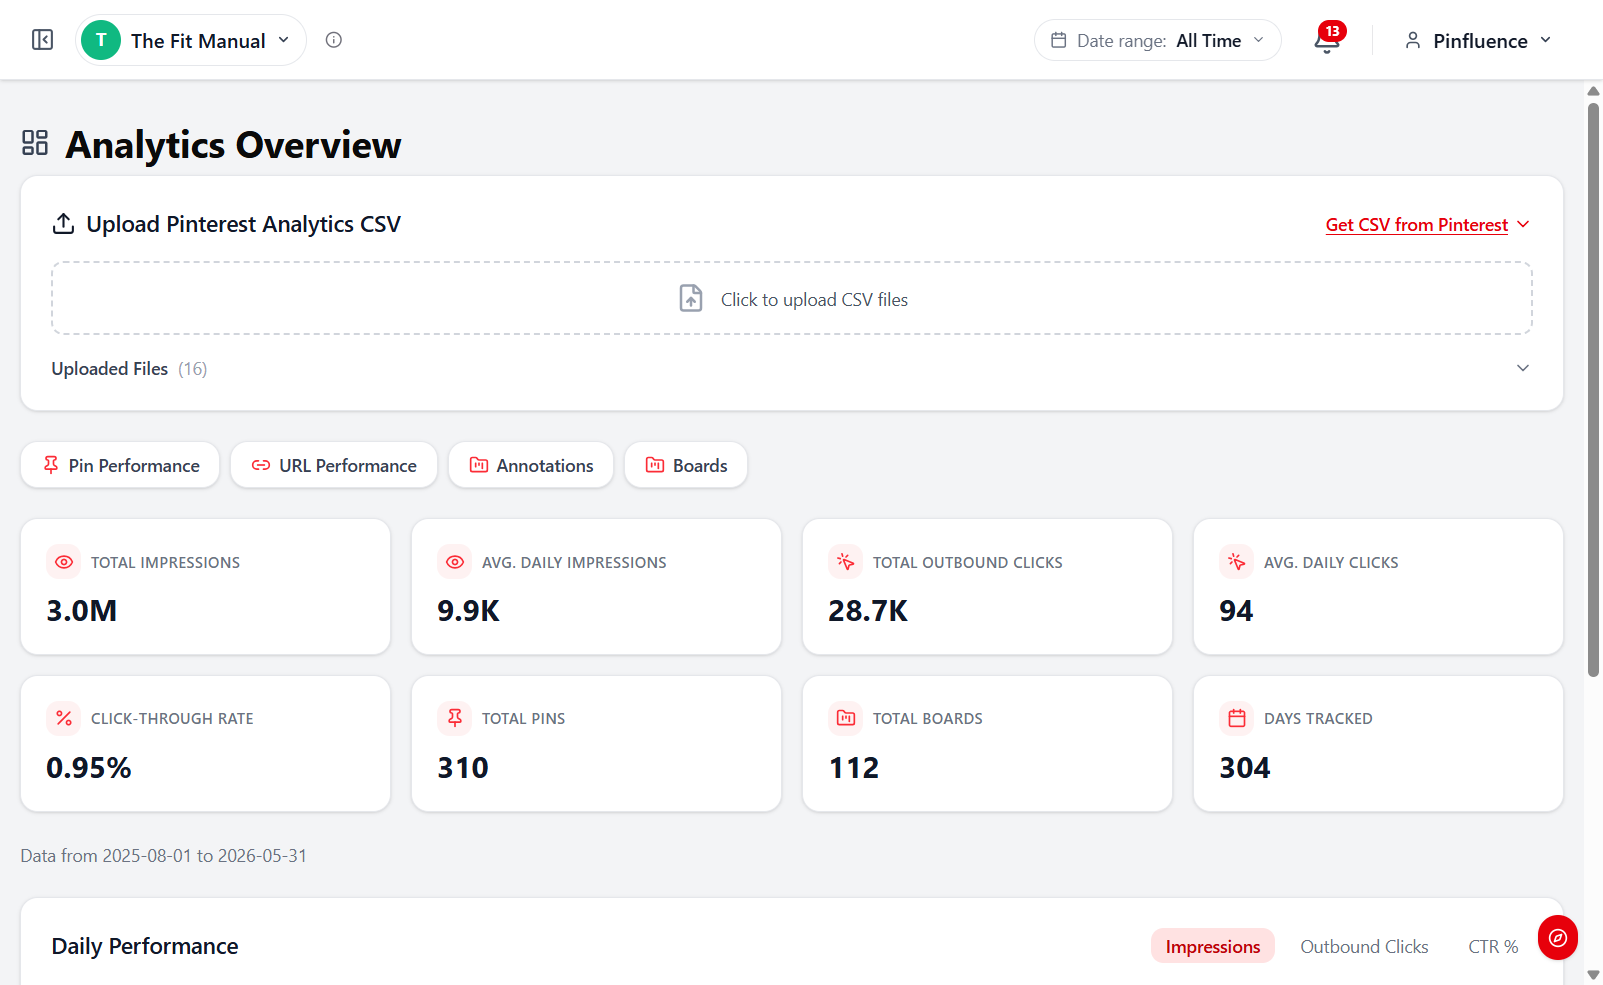This screenshot has width=1603, height=985.
Task: Click the user profile icon
Action: click(x=1412, y=40)
